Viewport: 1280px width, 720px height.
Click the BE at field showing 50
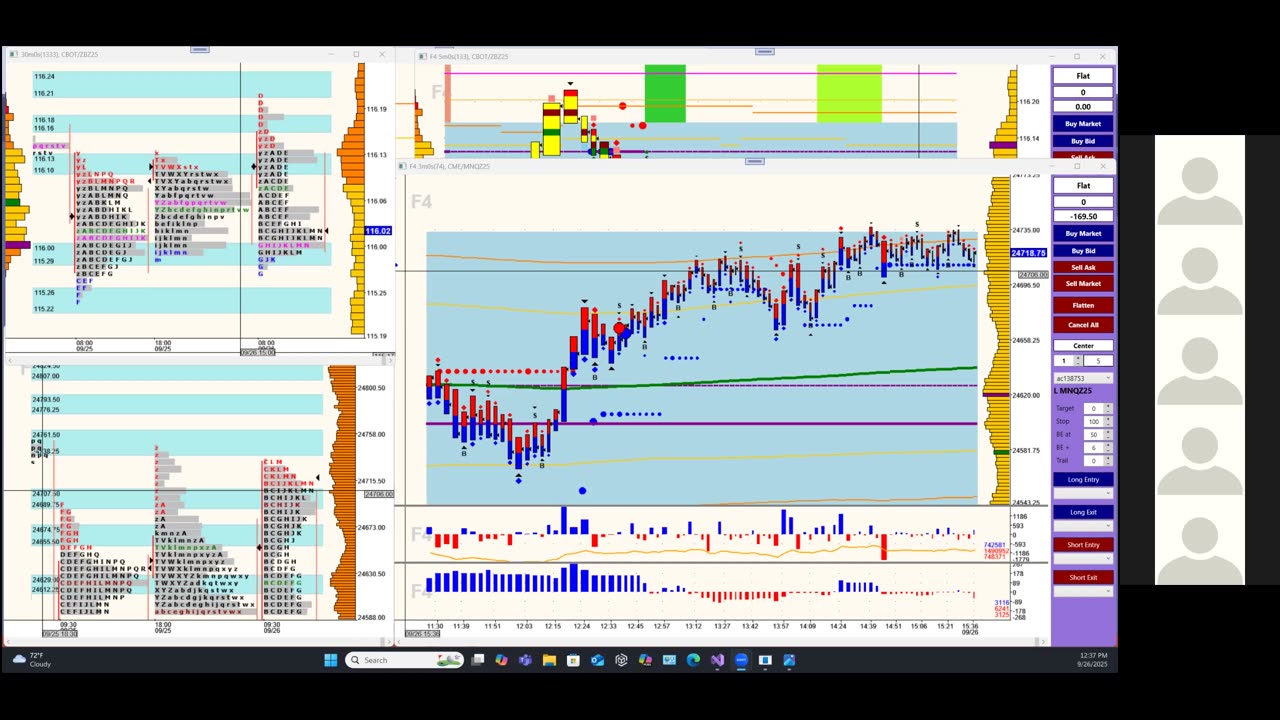click(x=1093, y=435)
